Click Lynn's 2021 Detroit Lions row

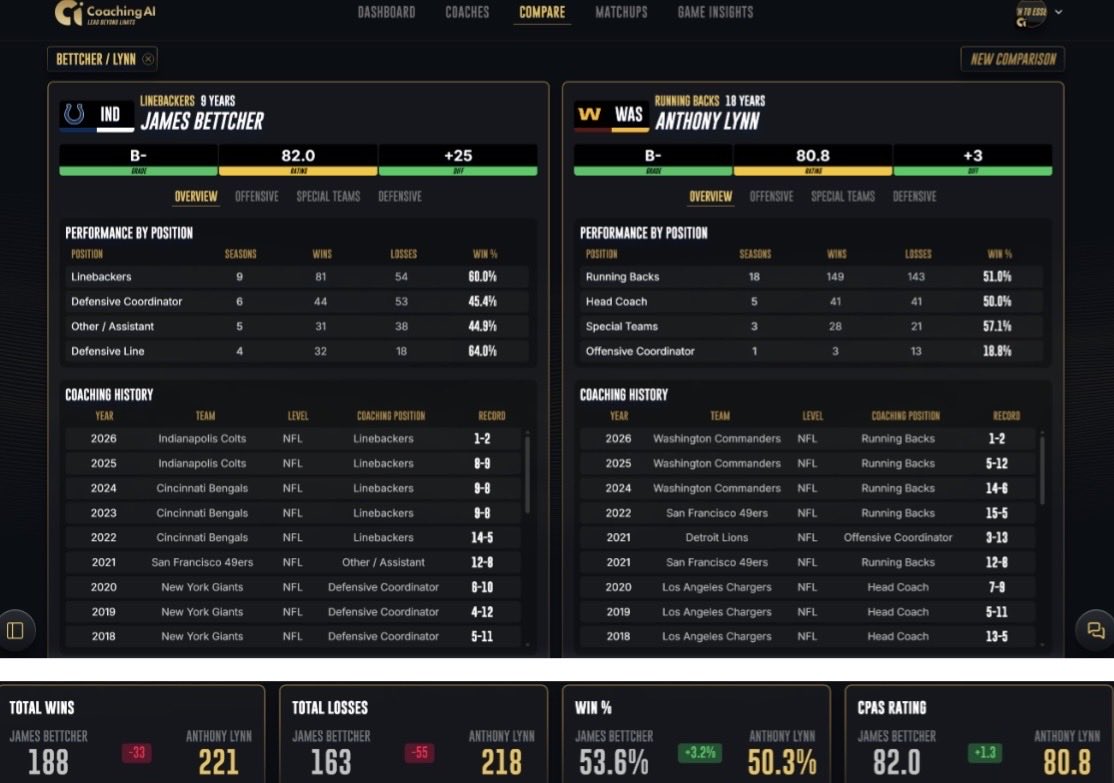808,537
